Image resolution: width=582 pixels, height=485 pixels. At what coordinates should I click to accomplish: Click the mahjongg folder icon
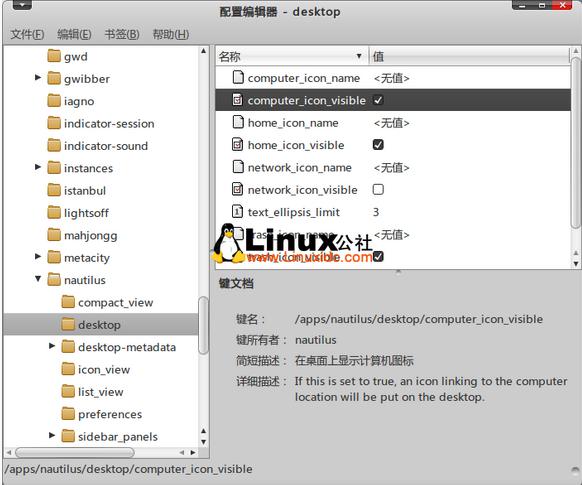(54, 235)
